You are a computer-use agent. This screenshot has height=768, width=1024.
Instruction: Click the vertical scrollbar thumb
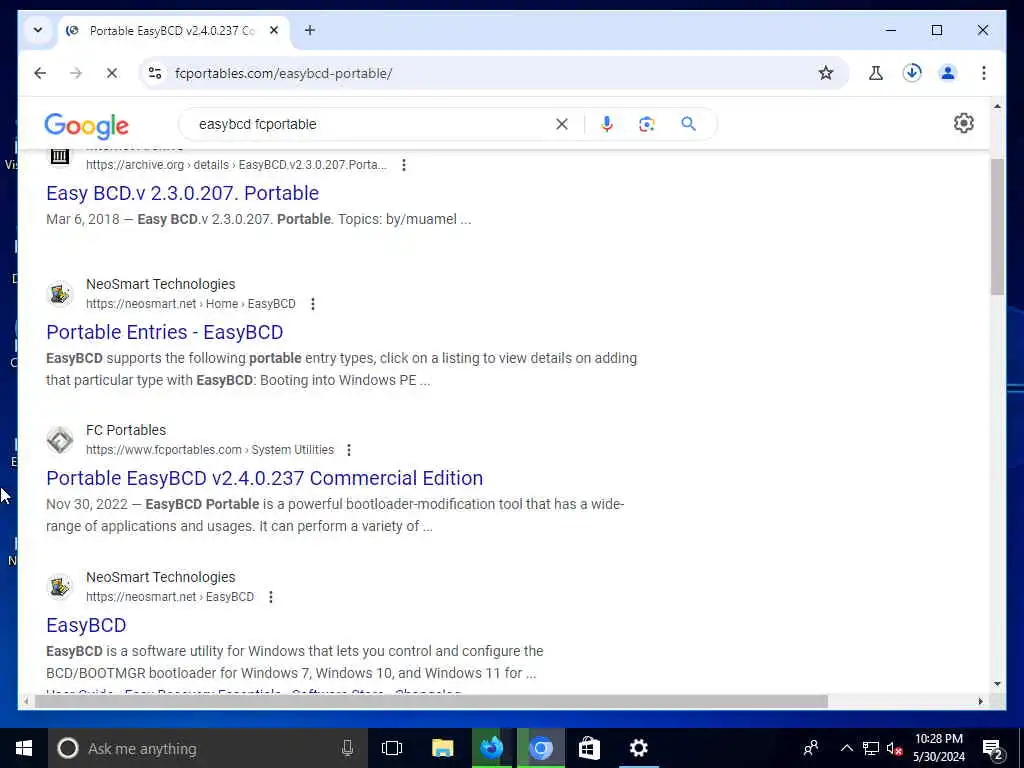coord(997,226)
